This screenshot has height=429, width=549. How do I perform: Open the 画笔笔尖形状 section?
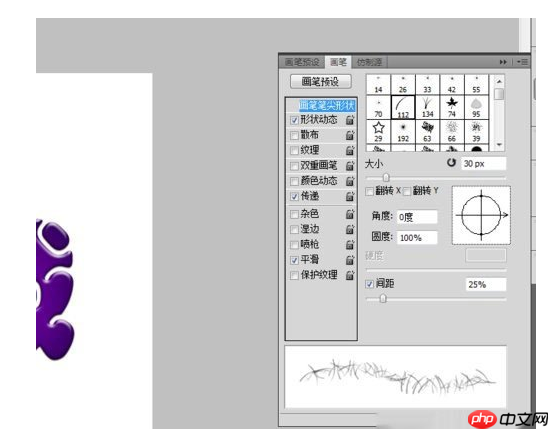click(x=327, y=105)
